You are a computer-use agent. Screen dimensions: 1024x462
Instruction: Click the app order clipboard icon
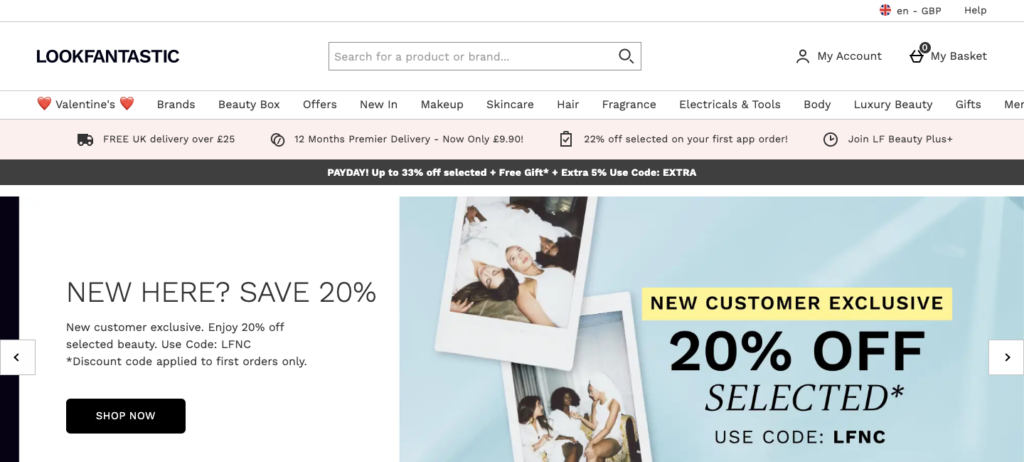pos(566,139)
